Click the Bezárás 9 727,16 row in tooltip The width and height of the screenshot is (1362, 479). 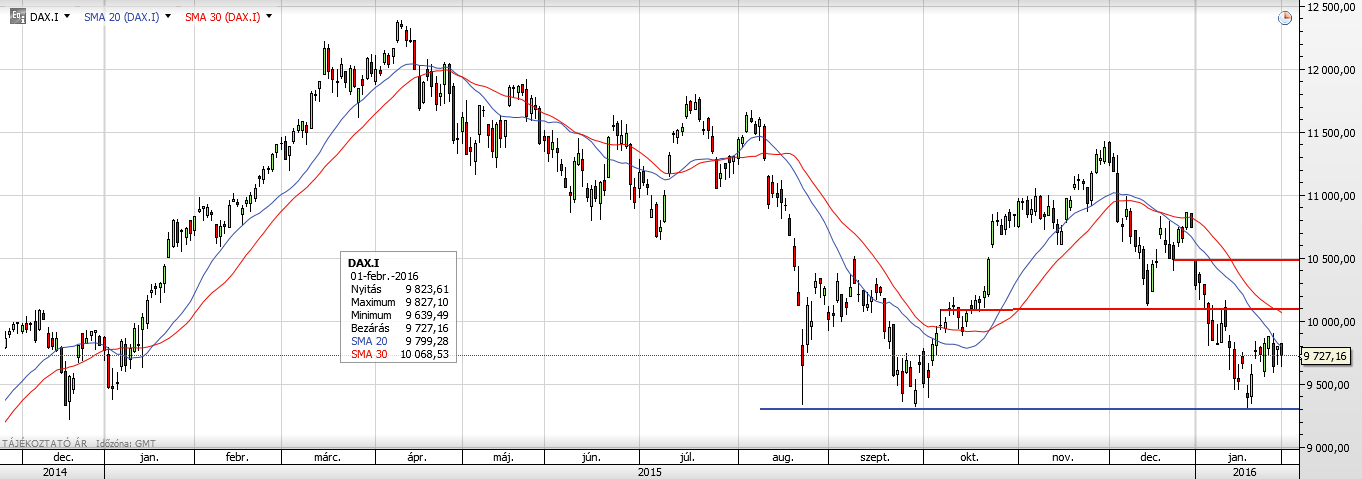400,328
